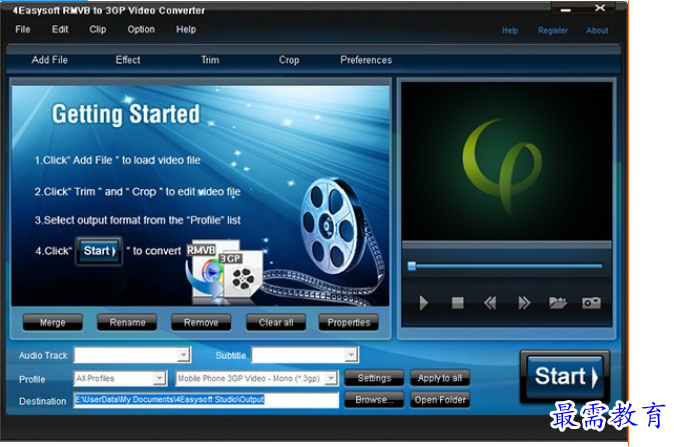The height and width of the screenshot is (447, 674).
Task: Click the small Start button in Getting Started
Action: tap(99, 251)
